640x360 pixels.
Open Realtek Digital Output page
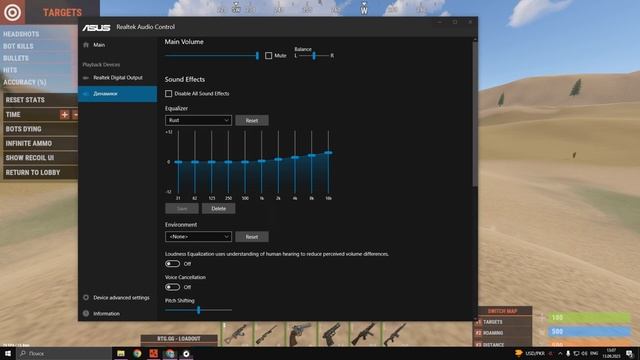(118, 78)
